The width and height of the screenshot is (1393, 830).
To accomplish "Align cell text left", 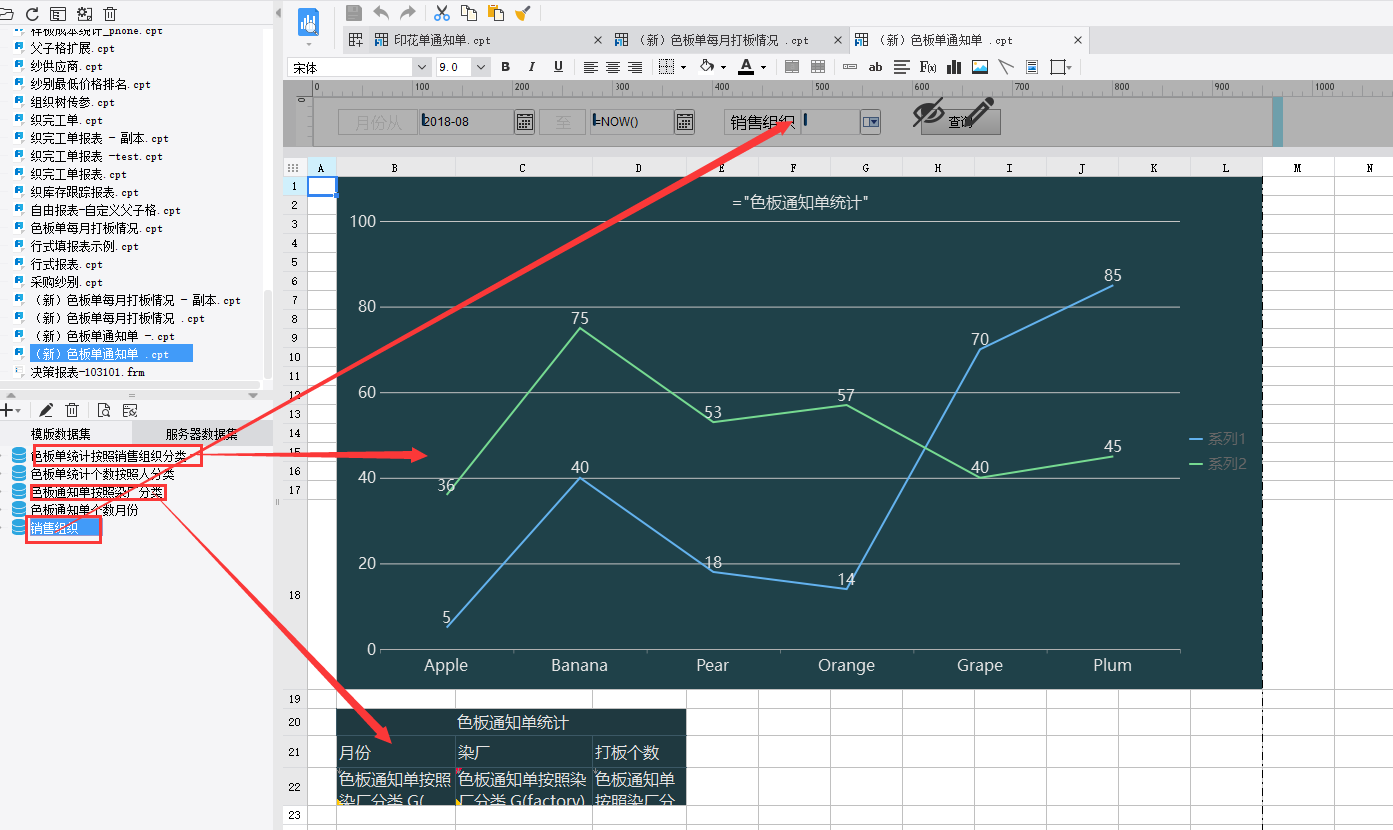I will (591, 67).
